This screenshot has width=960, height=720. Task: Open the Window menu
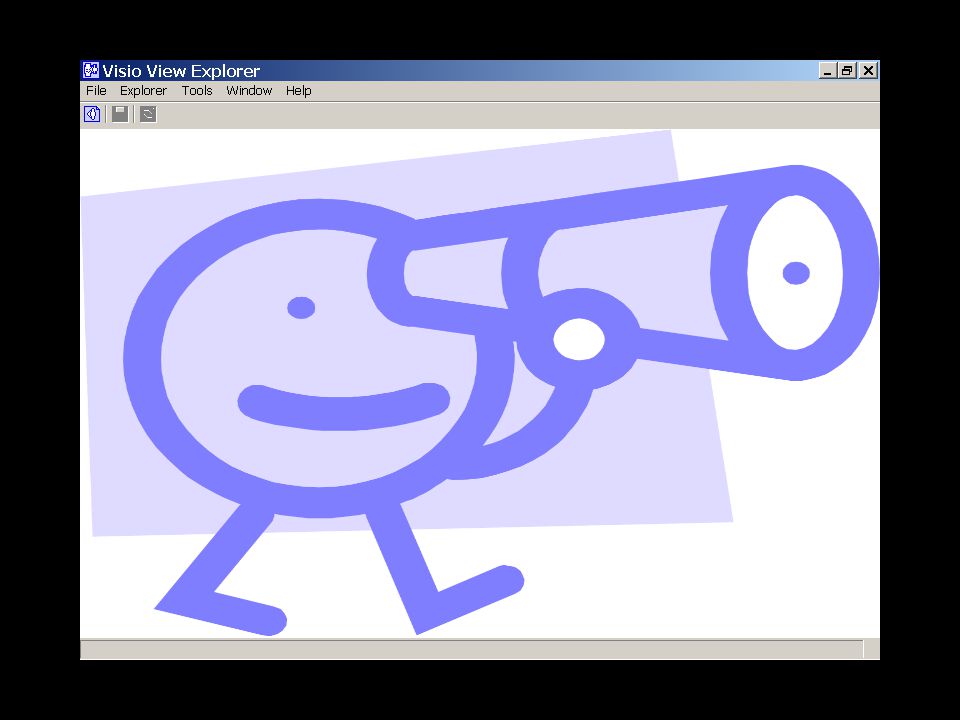coord(249,91)
